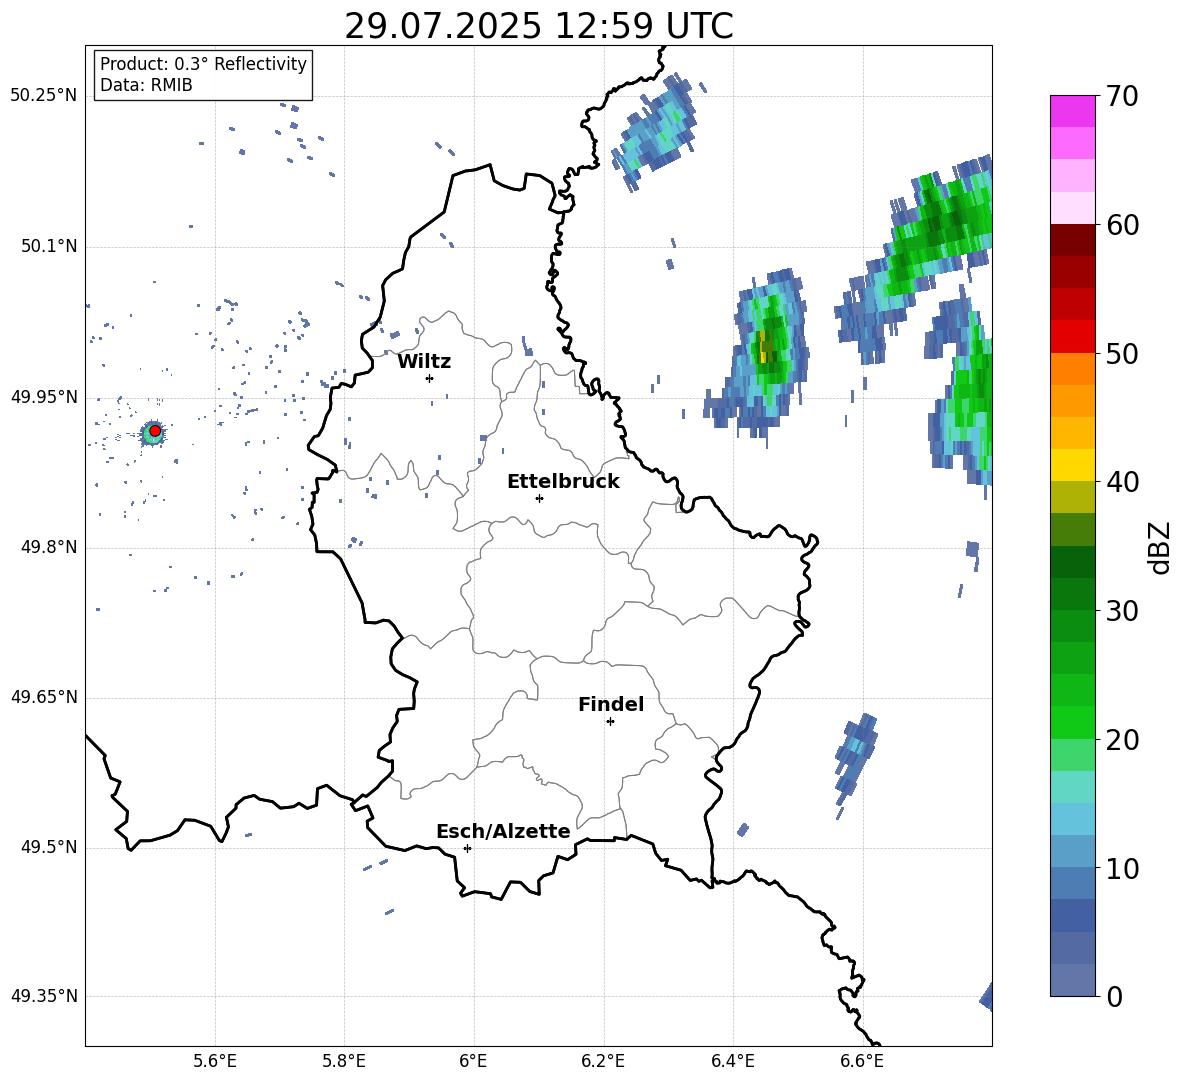Click the 6.2°E longitude label
This screenshot has width=1184, height=1081.
click(x=603, y=1061)
